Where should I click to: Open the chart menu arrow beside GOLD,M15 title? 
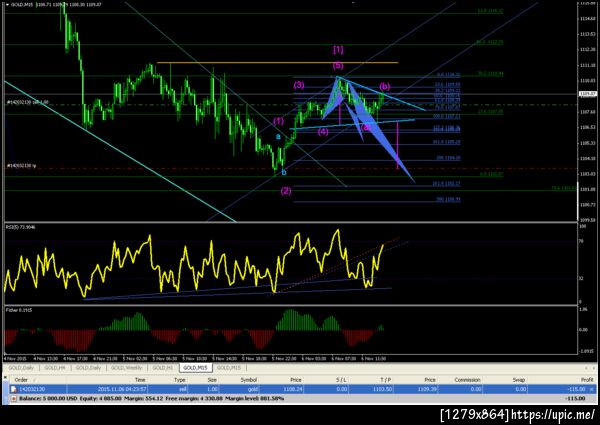[x=7, y=5]
